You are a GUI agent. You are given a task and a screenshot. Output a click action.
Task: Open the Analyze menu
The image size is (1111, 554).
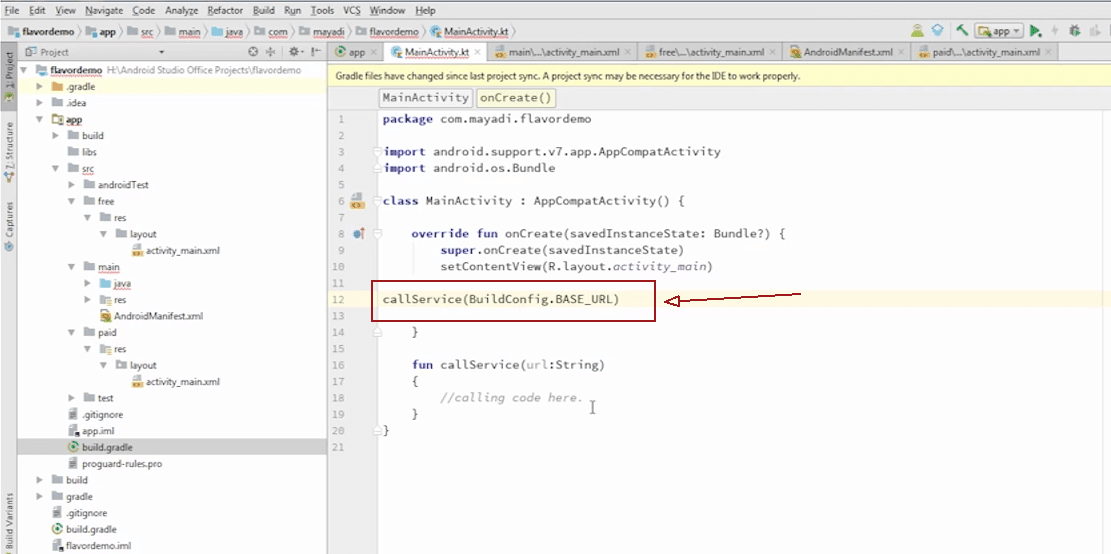181,11
